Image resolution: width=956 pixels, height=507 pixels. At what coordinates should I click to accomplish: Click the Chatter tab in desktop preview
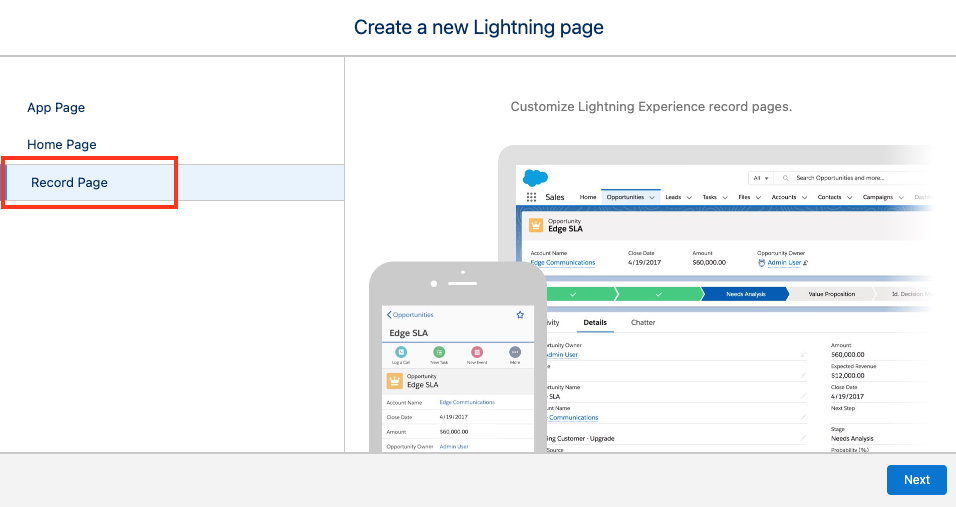(x=643, y=322)
